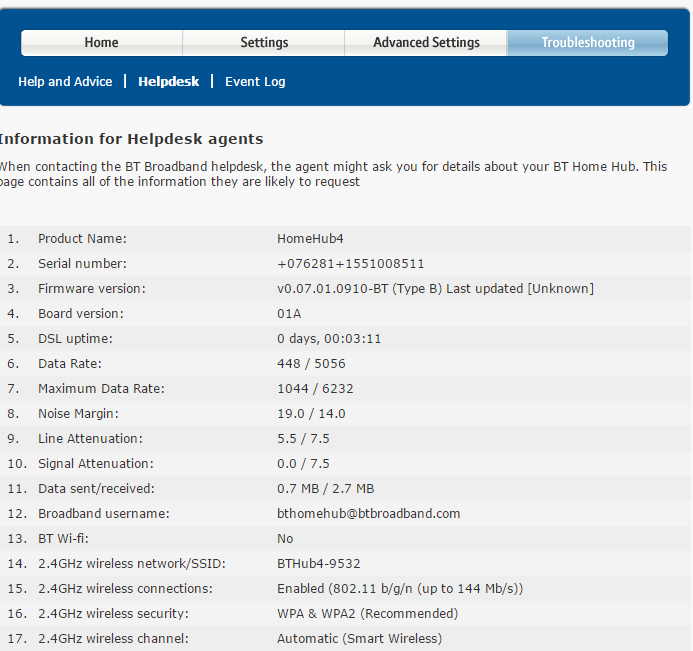Click value 0.7 MB / 2.7 MB
693x651 pixels.
pyautogui.click(x=326, y=488)
